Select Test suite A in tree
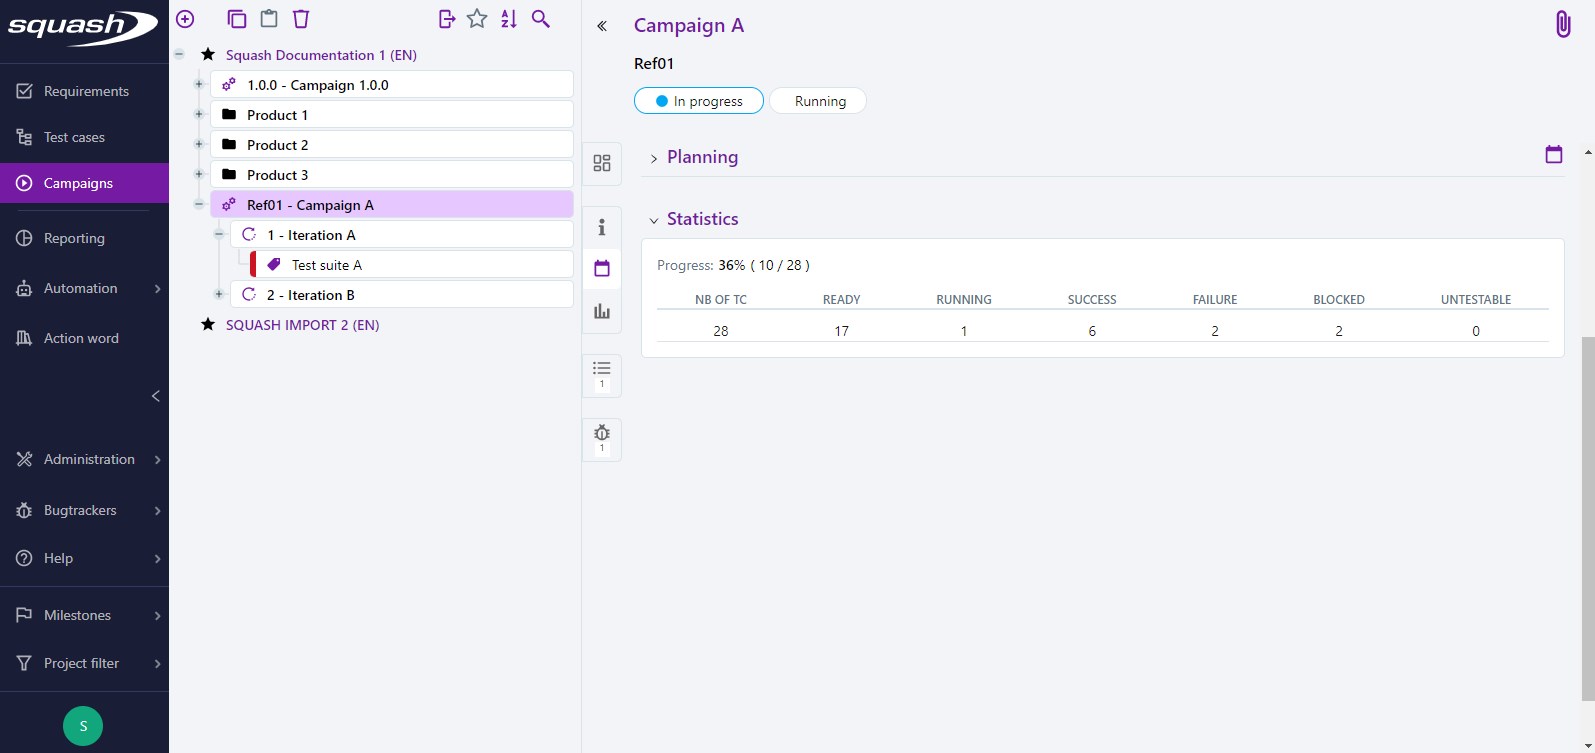The height and width of the screenshot is (753, 1595). coord(327,265)
